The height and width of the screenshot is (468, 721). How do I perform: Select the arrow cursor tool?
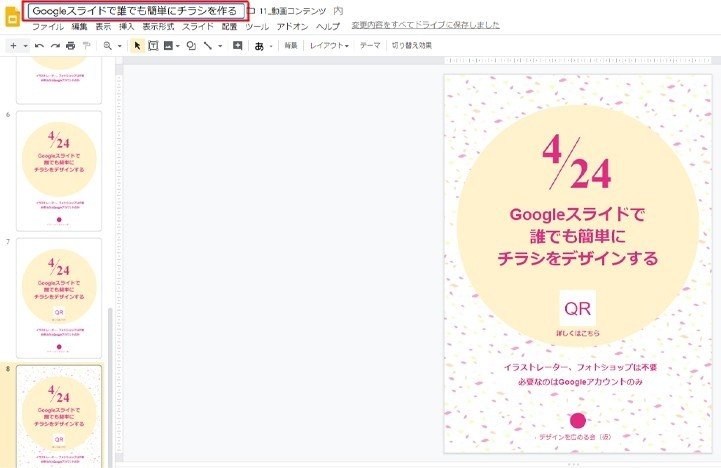pos(137,46)
